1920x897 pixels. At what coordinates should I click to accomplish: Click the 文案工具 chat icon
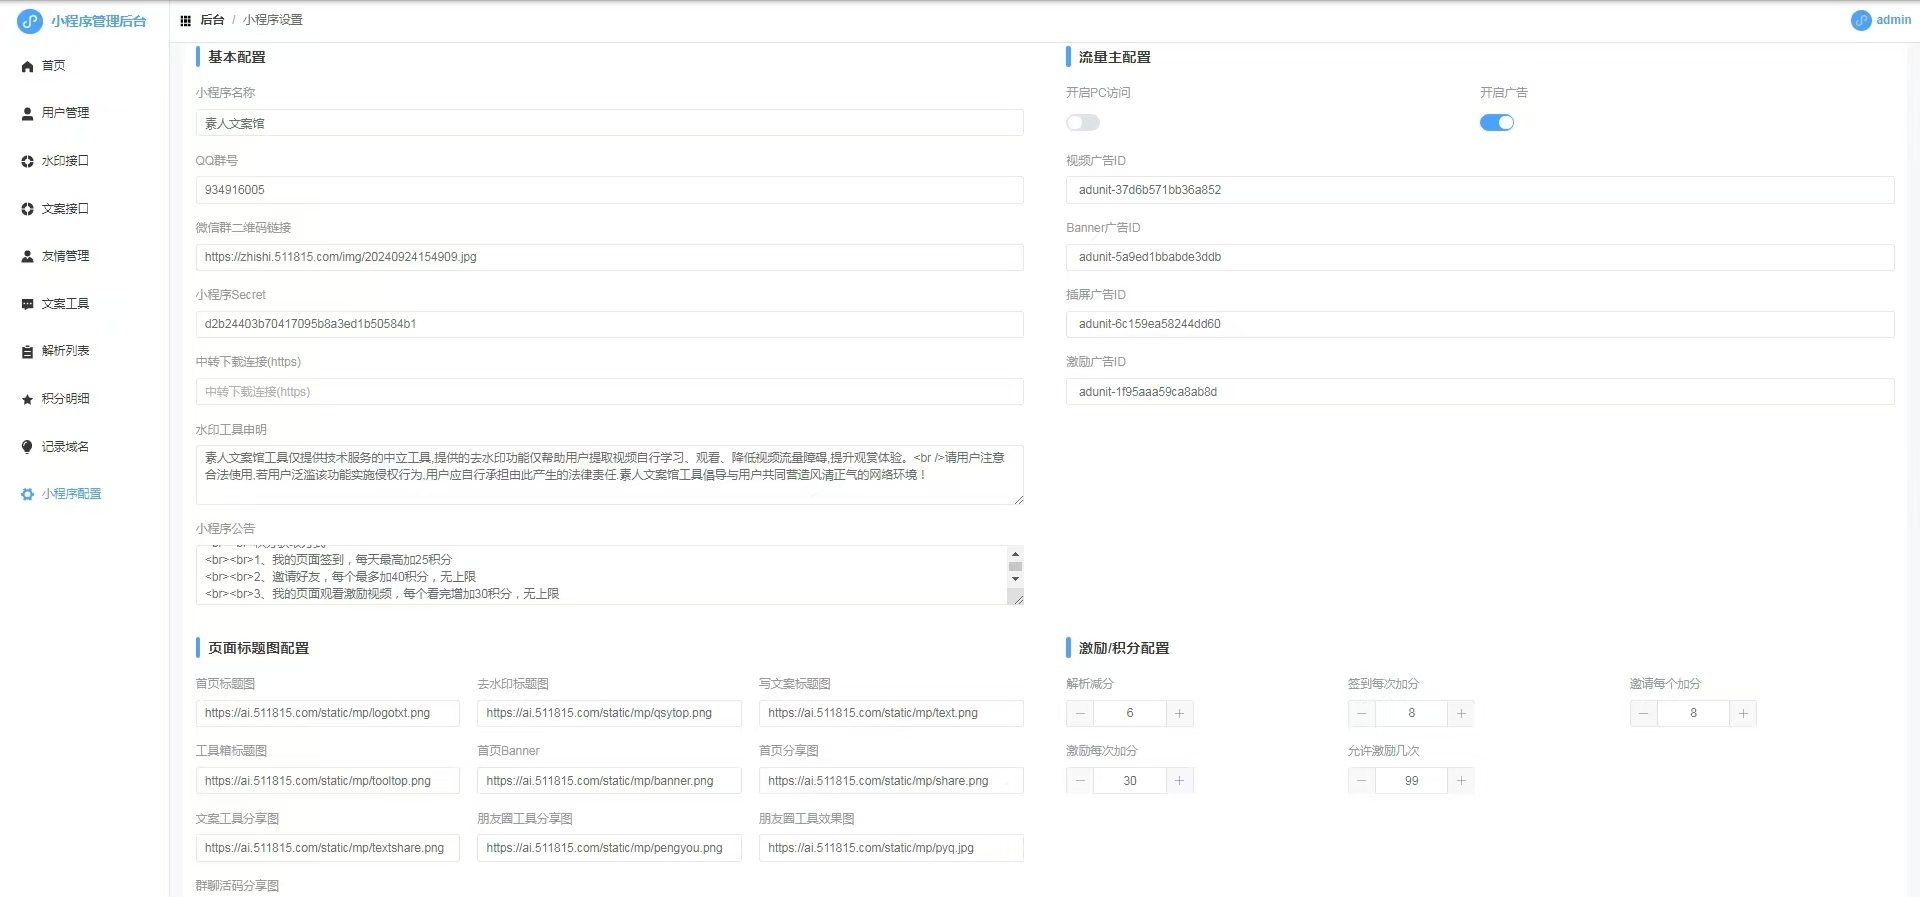27,304
